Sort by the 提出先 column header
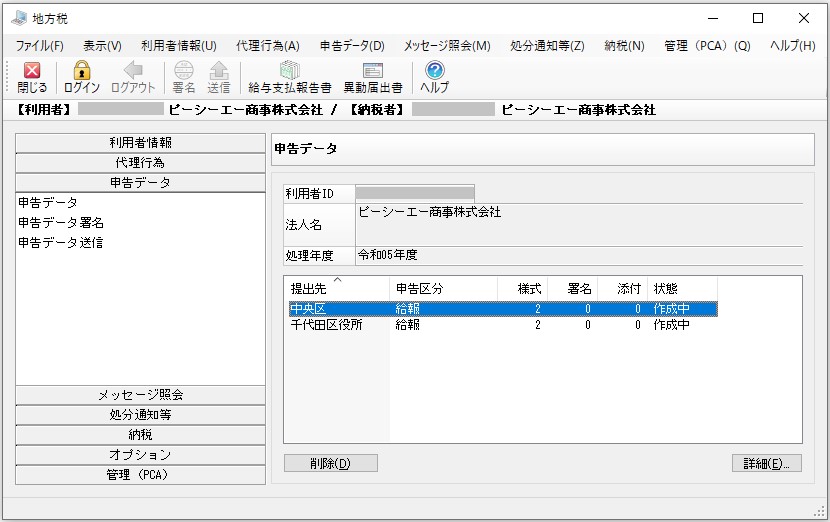The height and width of the screenshot is (522, 830). 337,289
